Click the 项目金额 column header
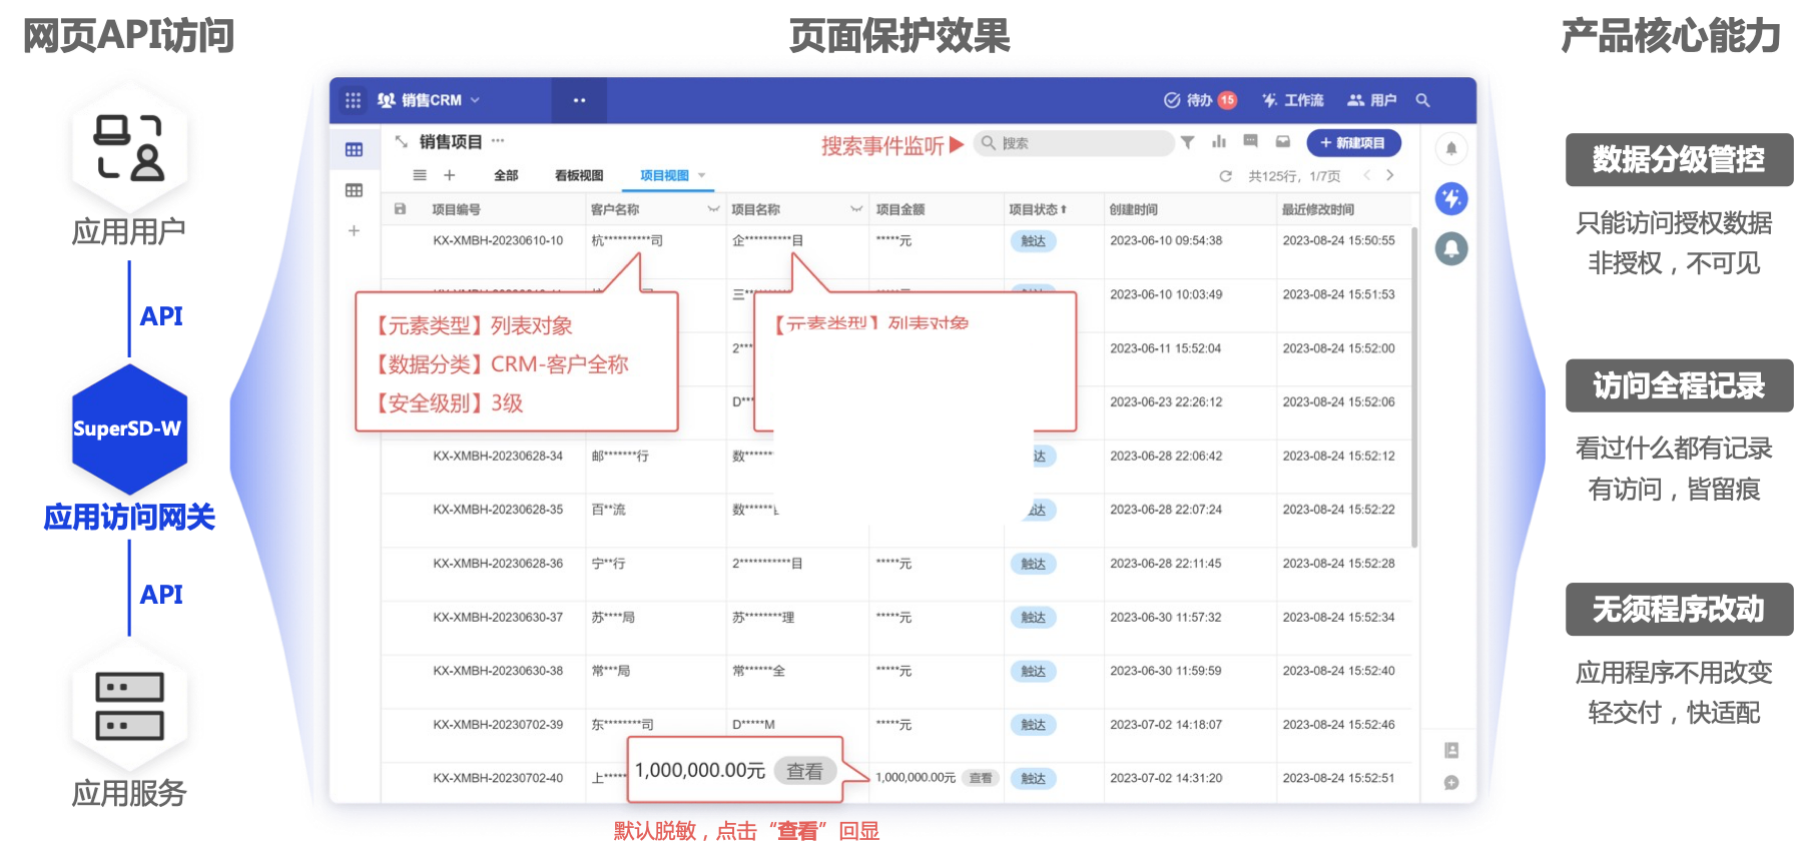 (x=900, y=210)
